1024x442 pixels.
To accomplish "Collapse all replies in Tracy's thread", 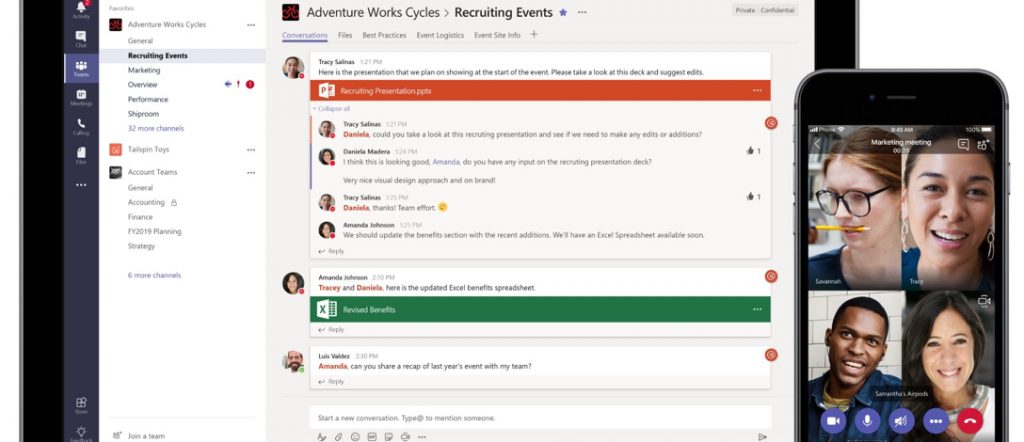I will point(331,108).
